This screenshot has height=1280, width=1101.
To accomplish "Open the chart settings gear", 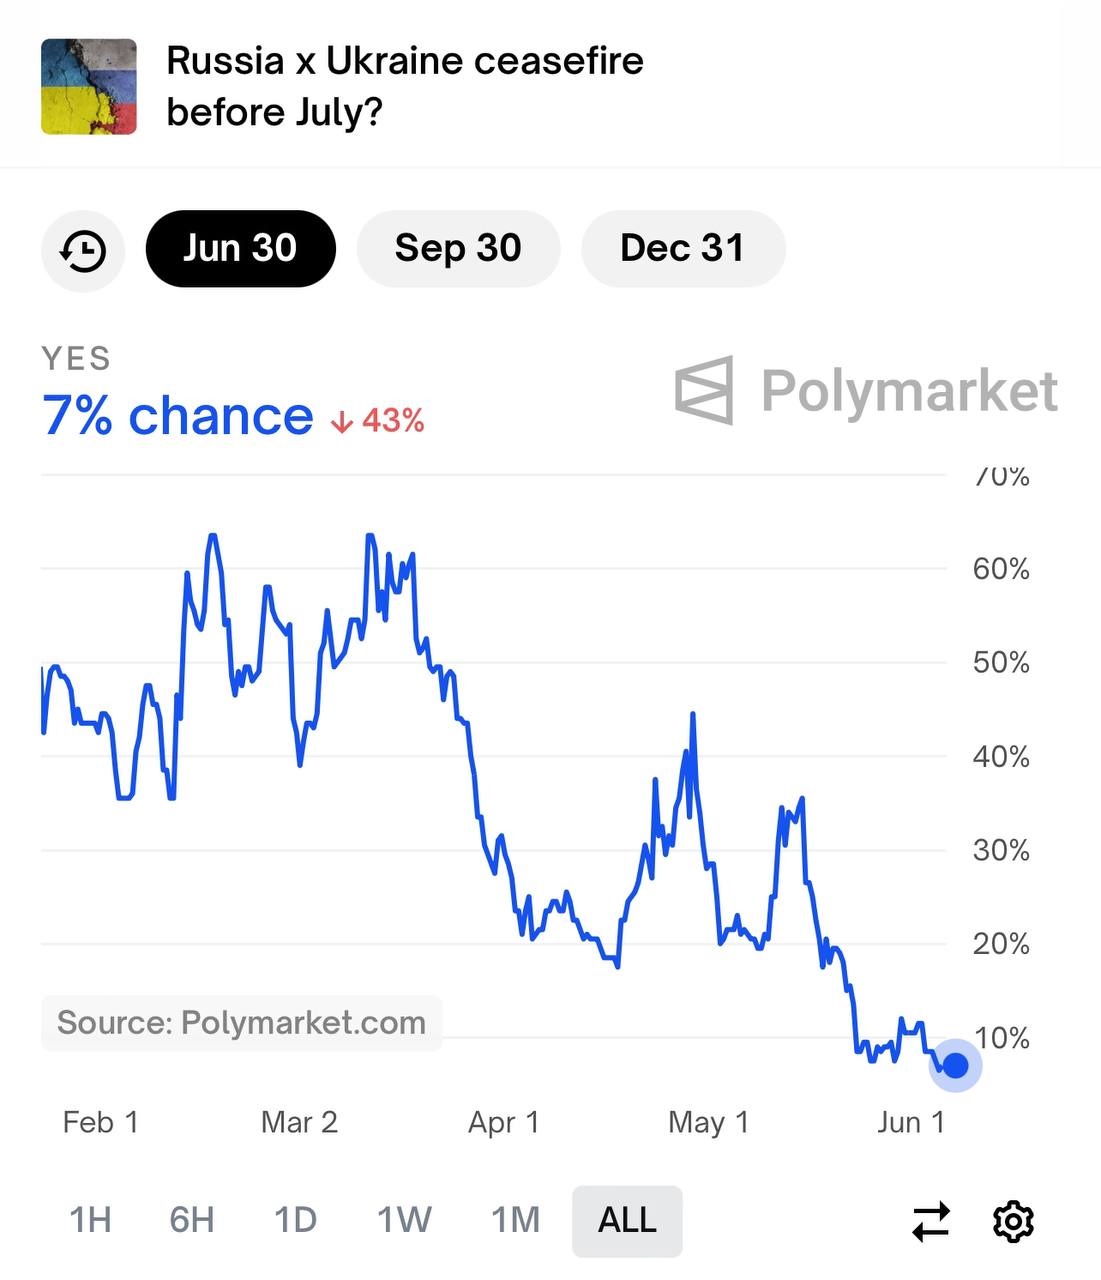I will tap(1012, 1221).
